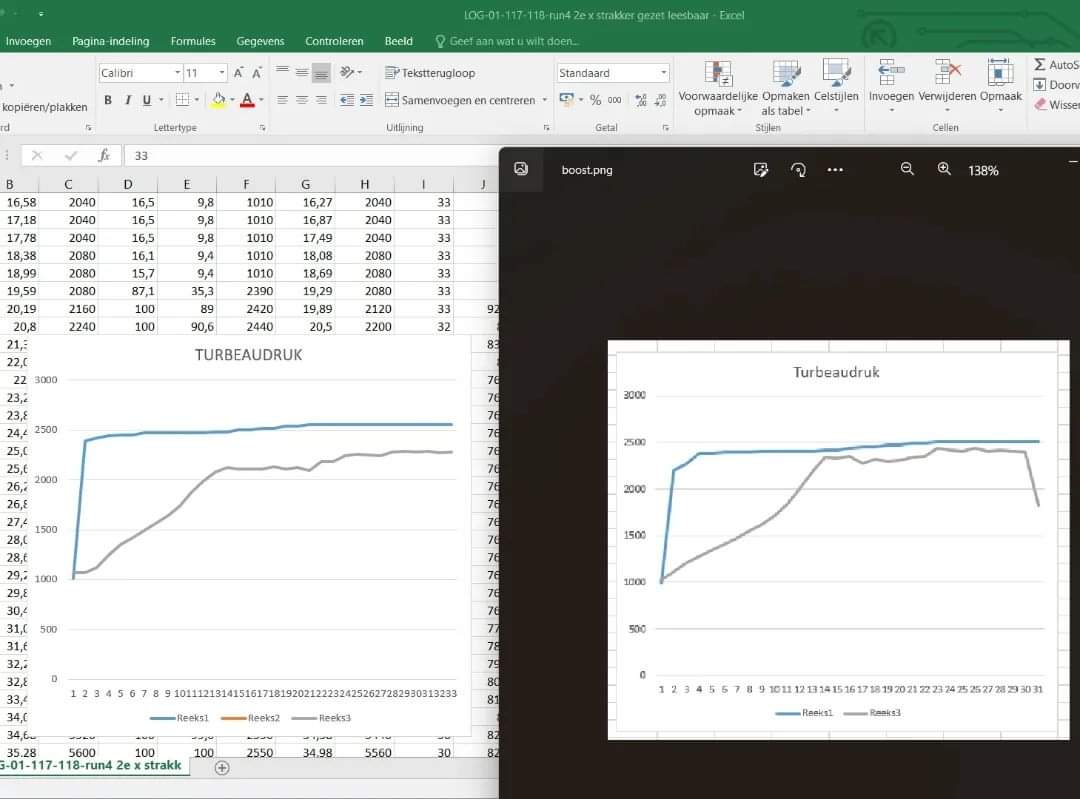Toggle the active bottom align button
This screenshot has width=1080, height=799.
(x=321, y=72)
